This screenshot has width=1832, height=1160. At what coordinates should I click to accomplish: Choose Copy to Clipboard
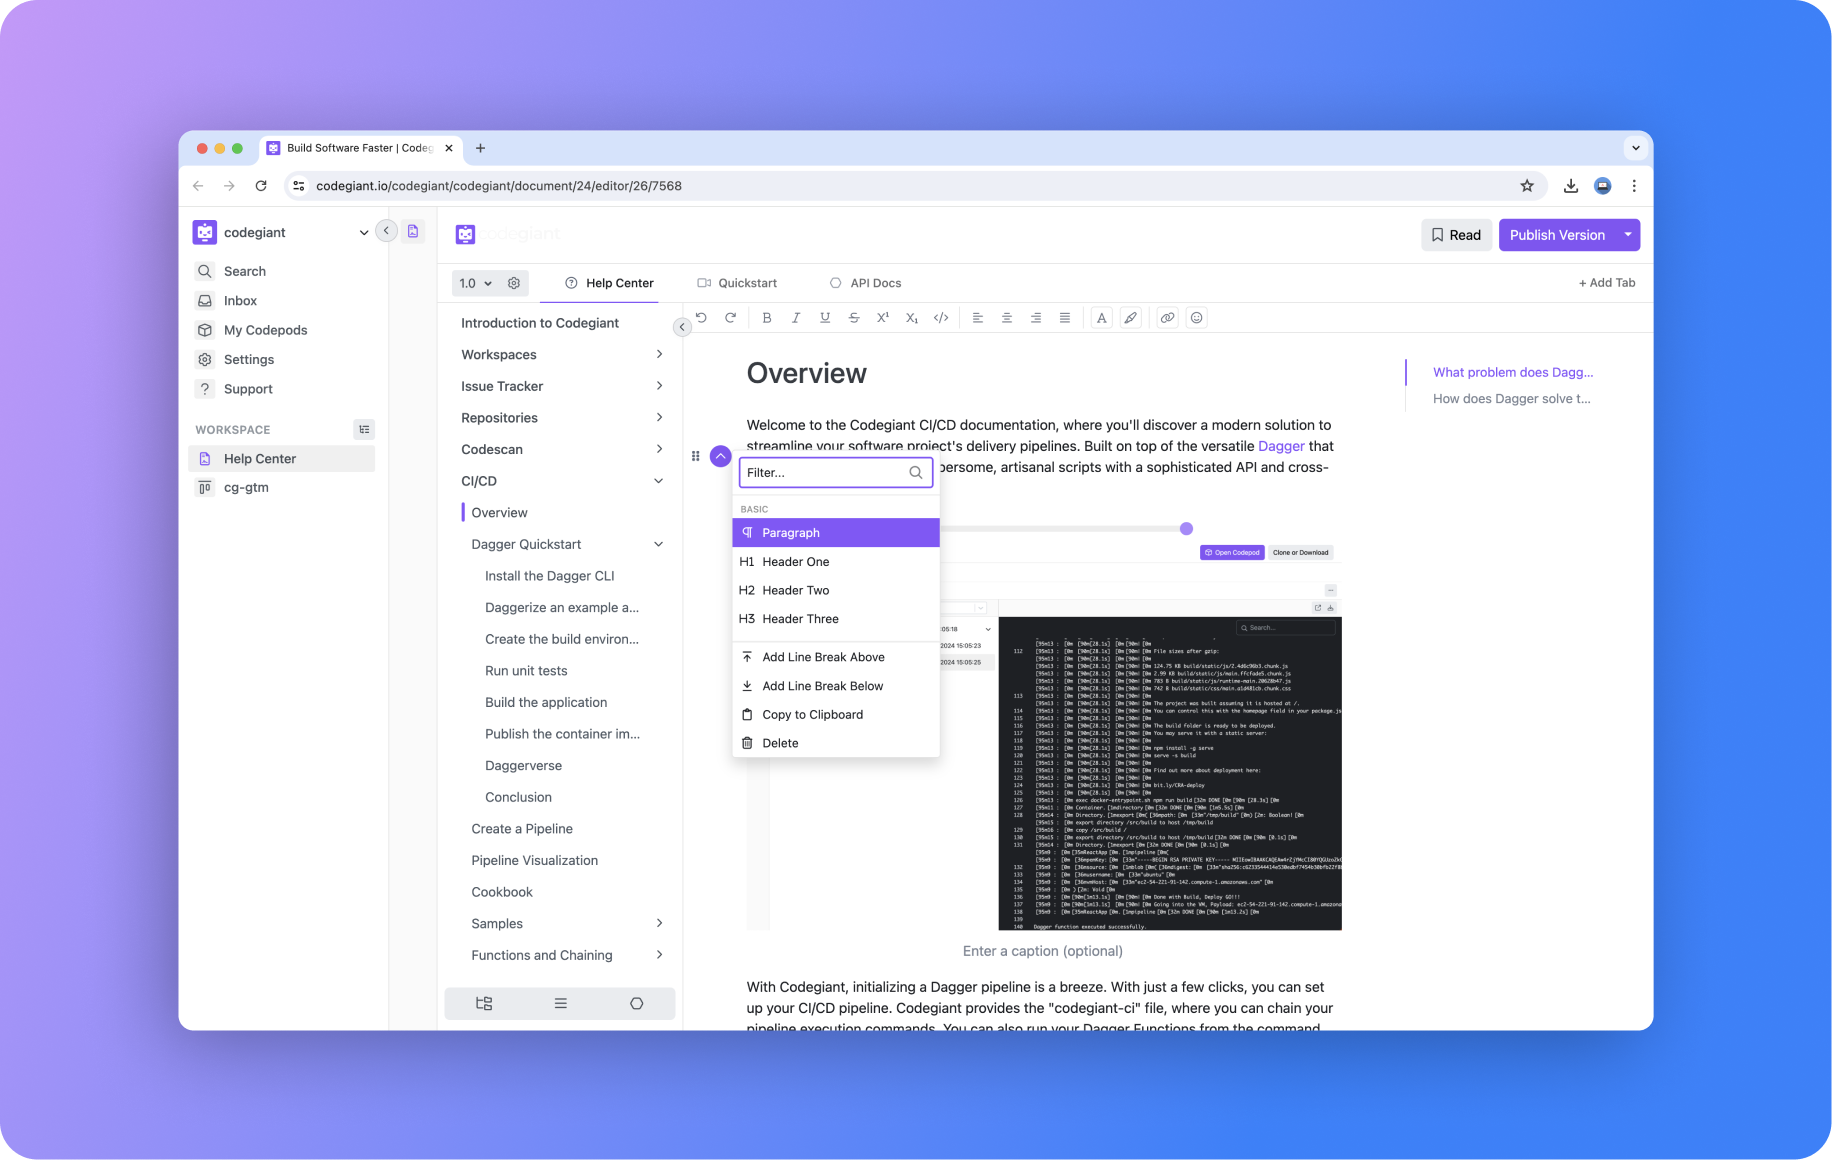[836, 715]
